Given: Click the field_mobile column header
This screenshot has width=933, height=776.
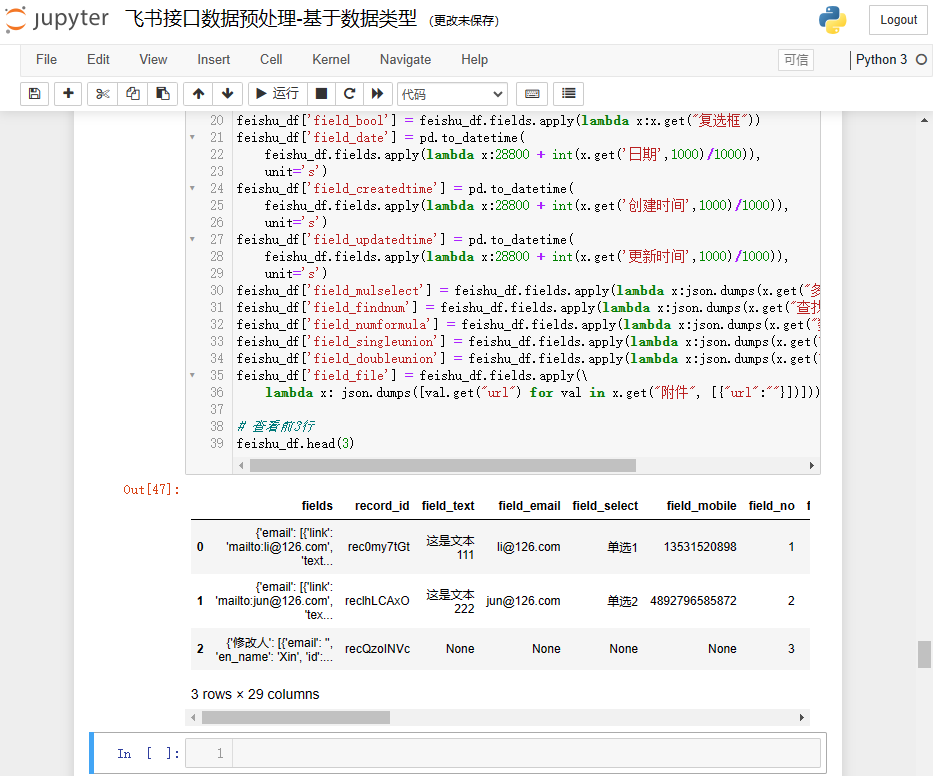Looking at the screenshot, I should coord(702,506).
